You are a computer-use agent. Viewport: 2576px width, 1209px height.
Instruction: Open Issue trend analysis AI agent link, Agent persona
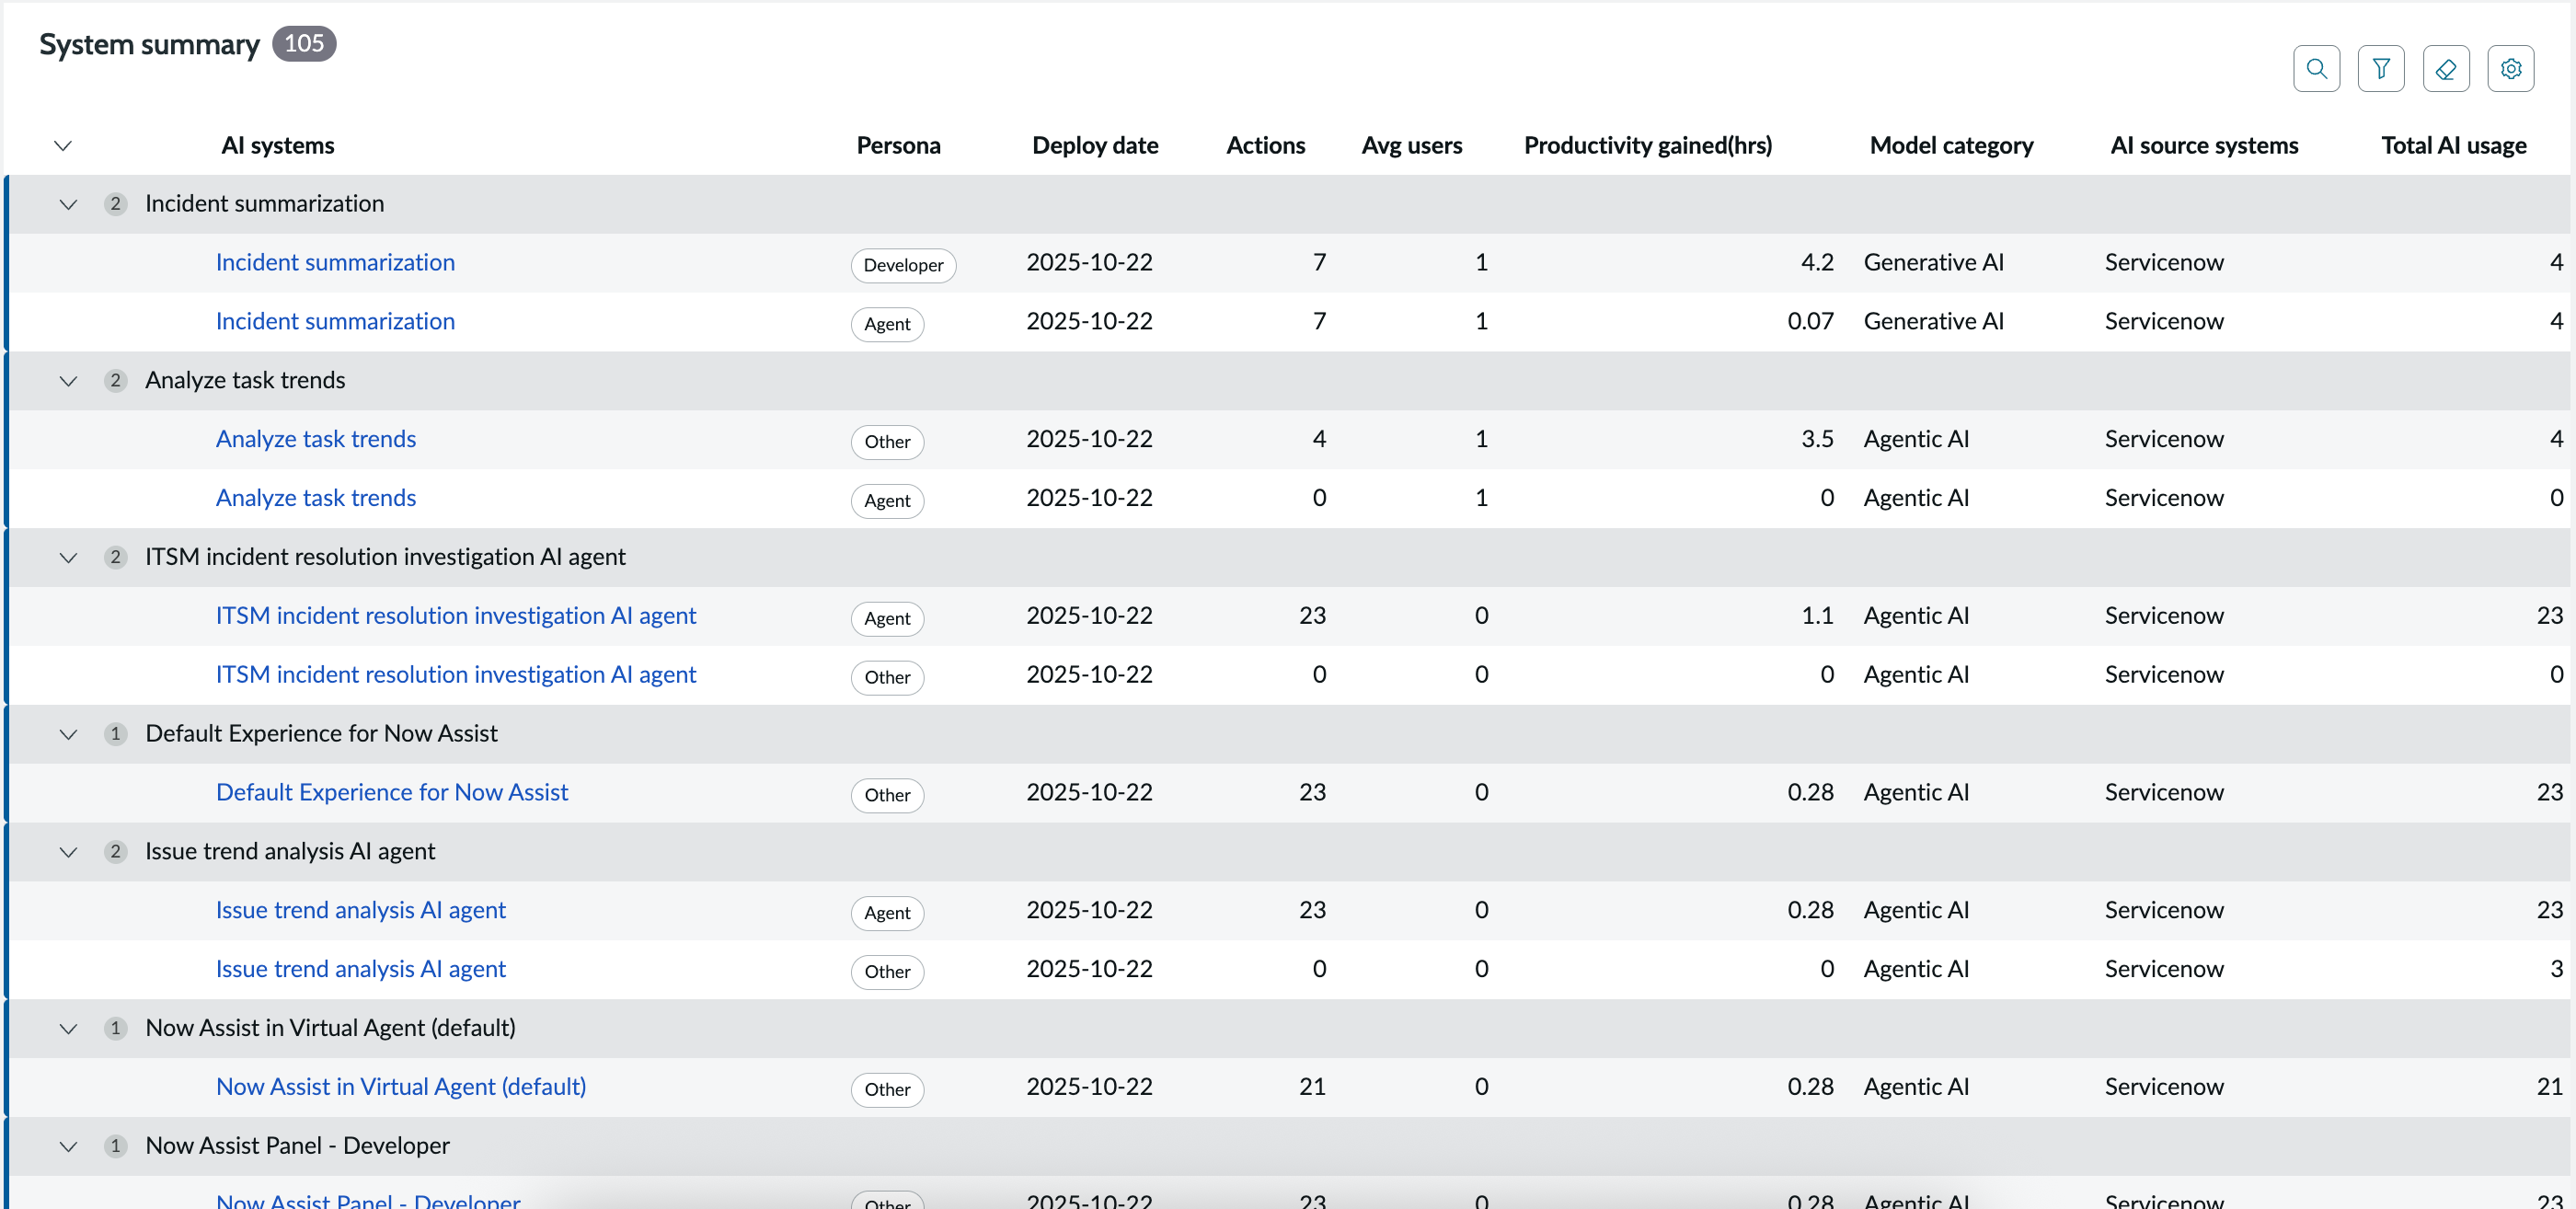coord(361,911)
